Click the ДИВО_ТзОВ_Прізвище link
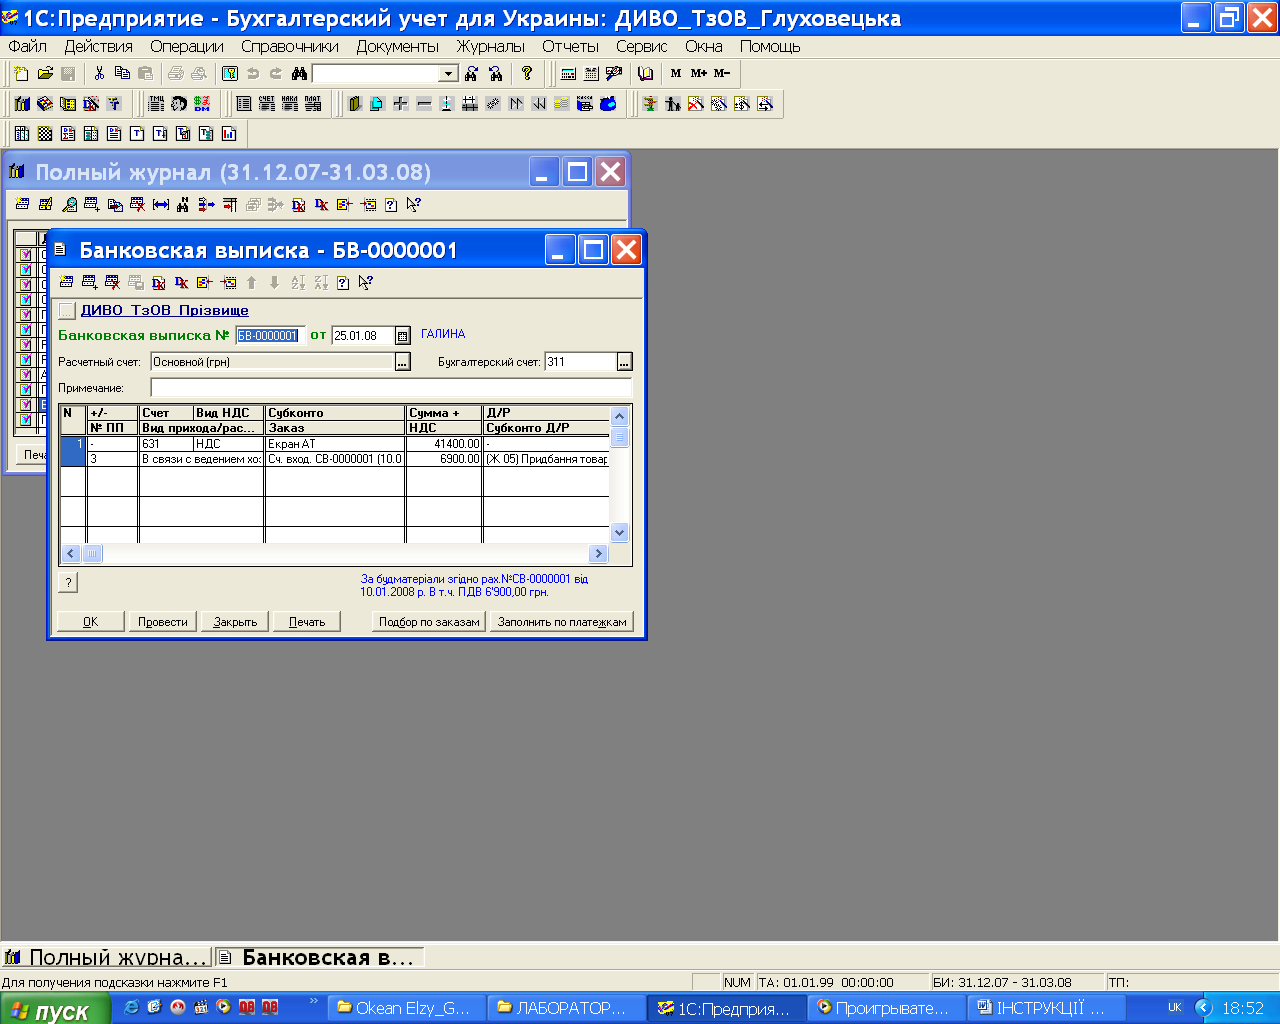Image resolution: width=1280 pixels, height=1024 pixels. tap(165, 311)
